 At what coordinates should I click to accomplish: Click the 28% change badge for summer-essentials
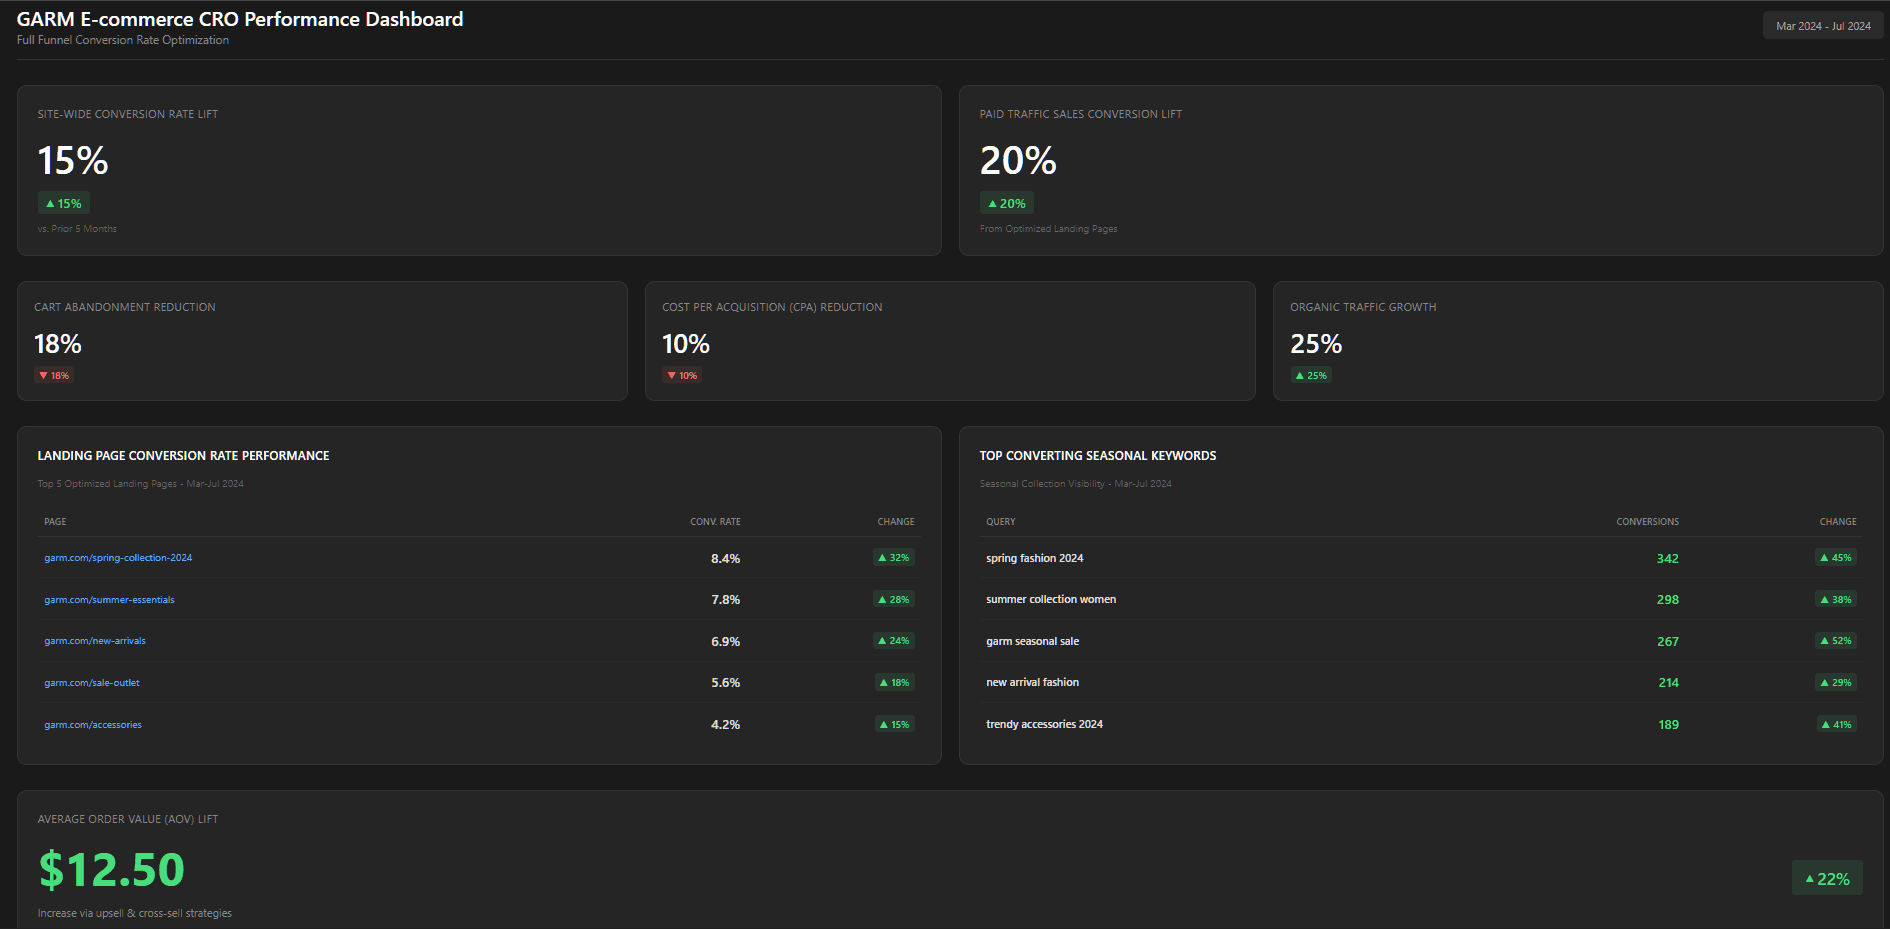[894, 600]
